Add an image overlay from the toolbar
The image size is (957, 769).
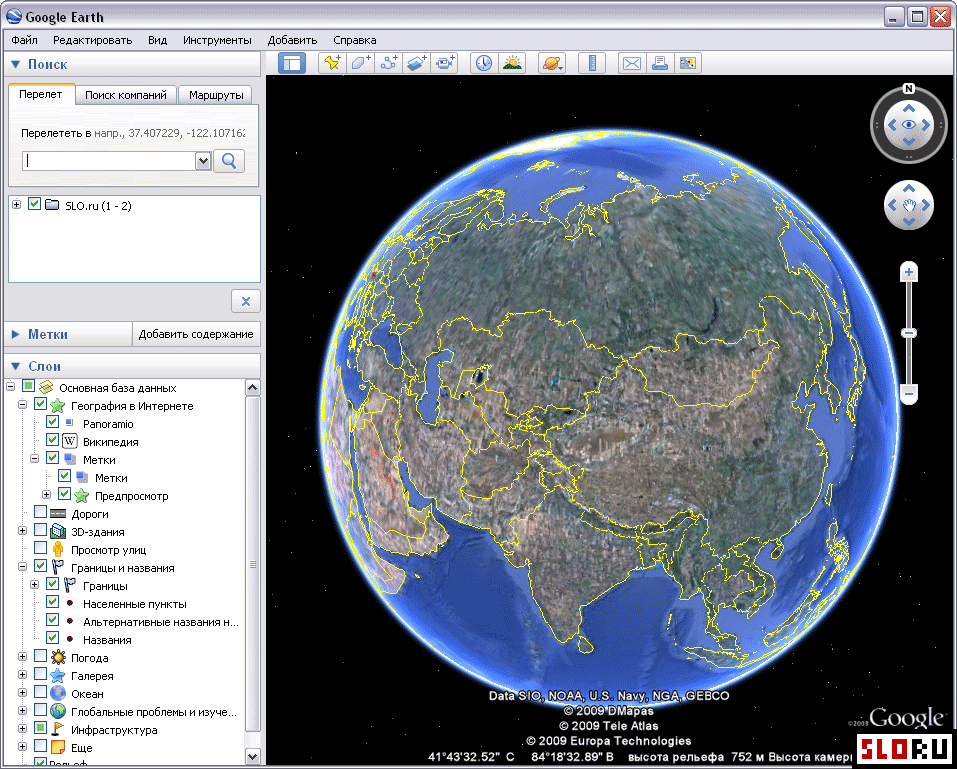pyautogui.click(x=416, y=63)
